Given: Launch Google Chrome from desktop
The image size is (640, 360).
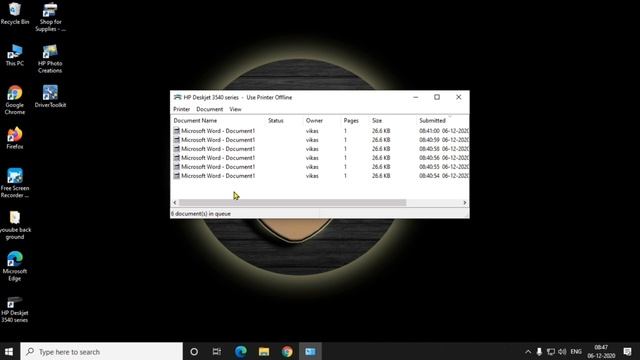Looking at the screenshot, I should 15,100.
